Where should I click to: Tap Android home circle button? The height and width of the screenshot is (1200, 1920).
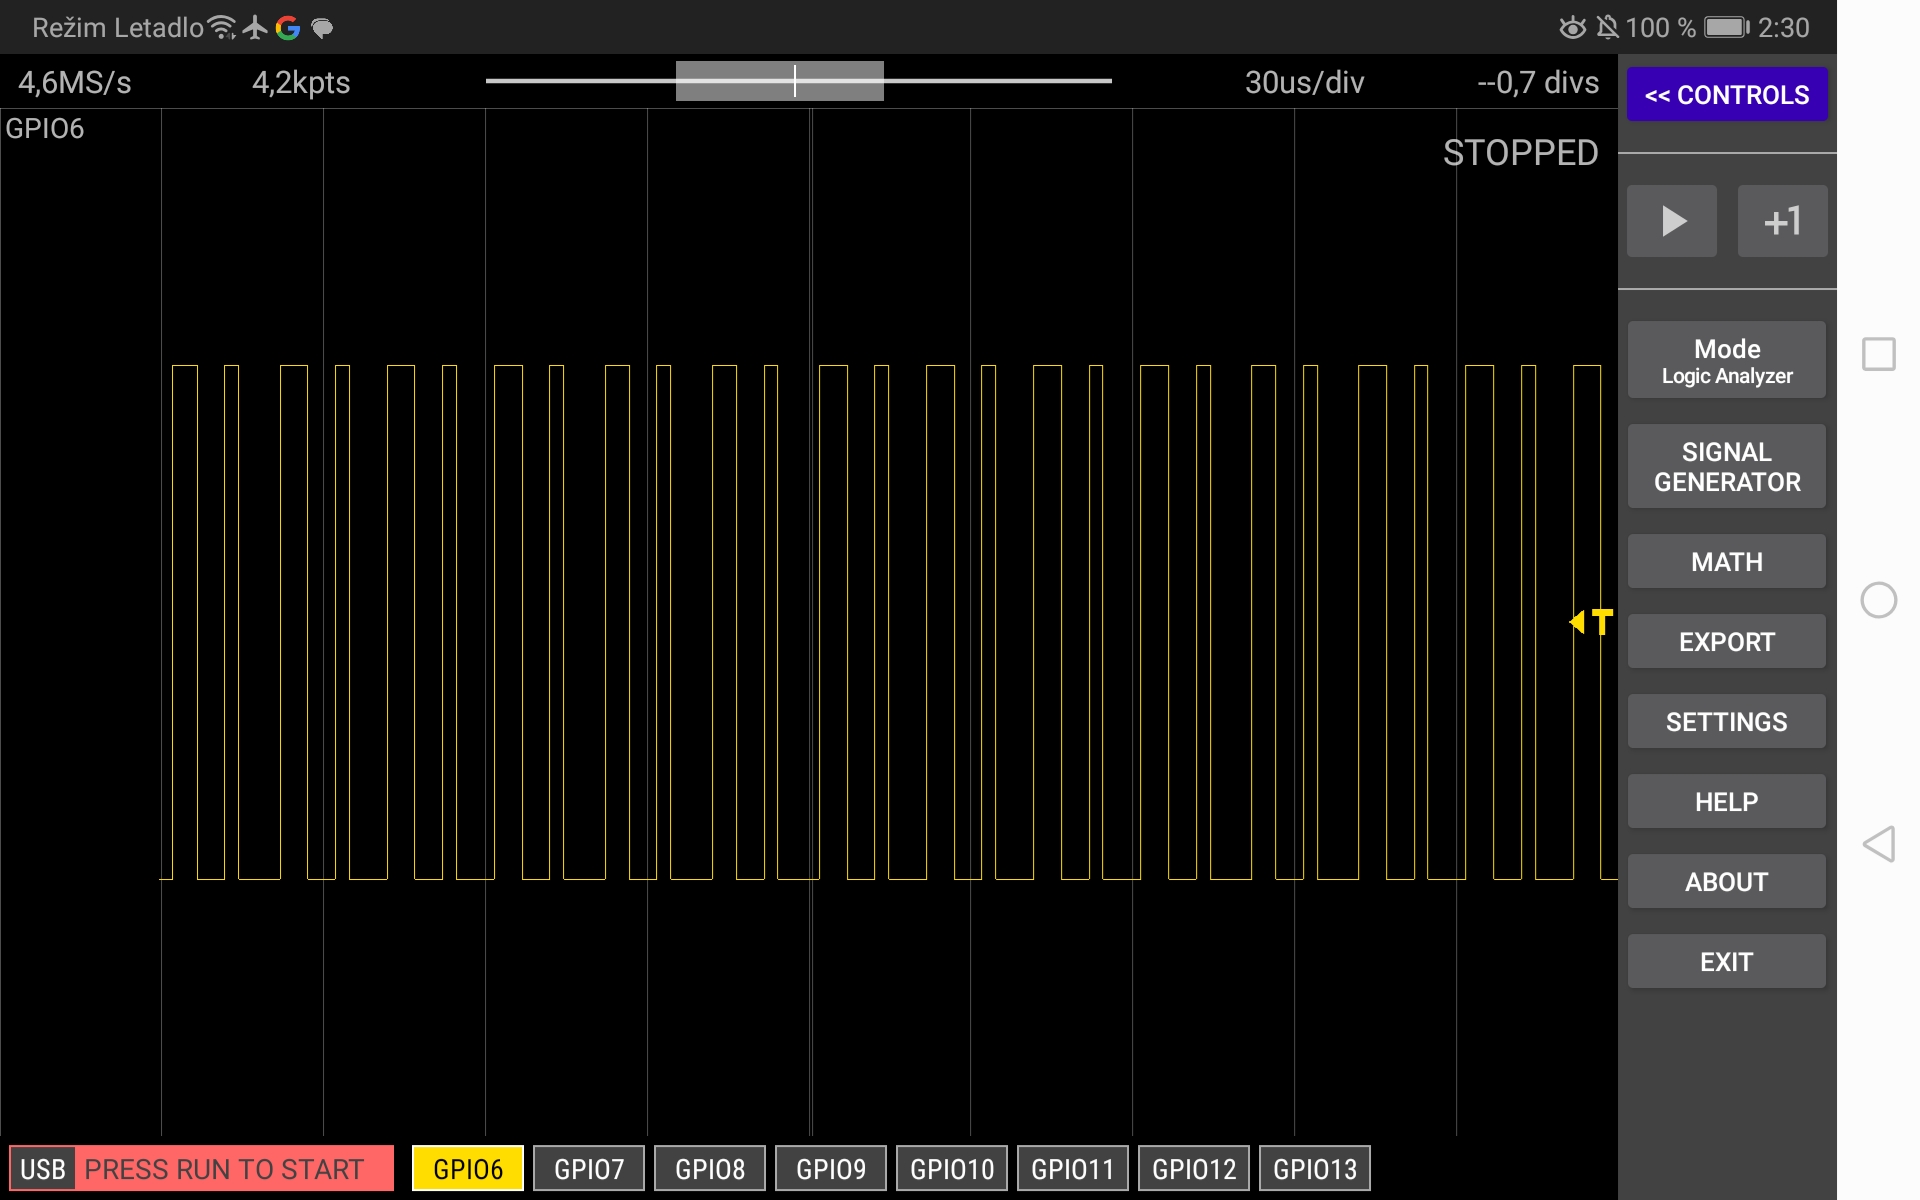pos(1878,600)
